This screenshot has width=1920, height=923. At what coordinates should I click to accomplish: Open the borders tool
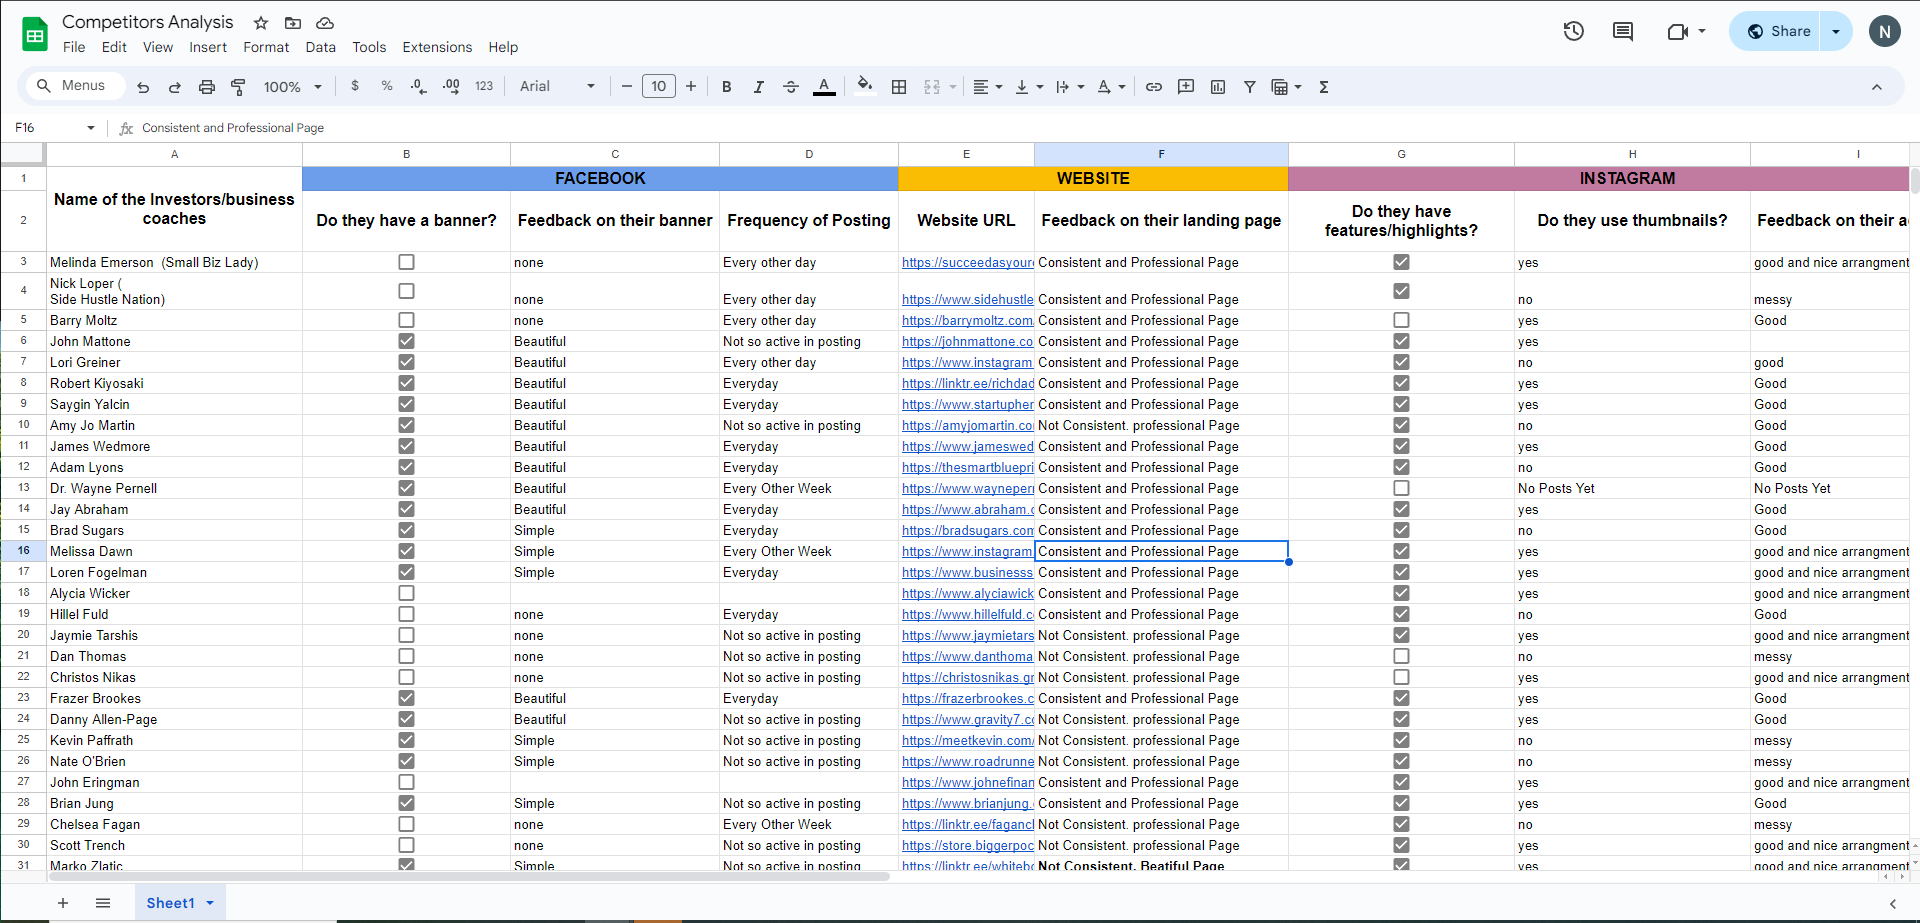coord(899,87)
